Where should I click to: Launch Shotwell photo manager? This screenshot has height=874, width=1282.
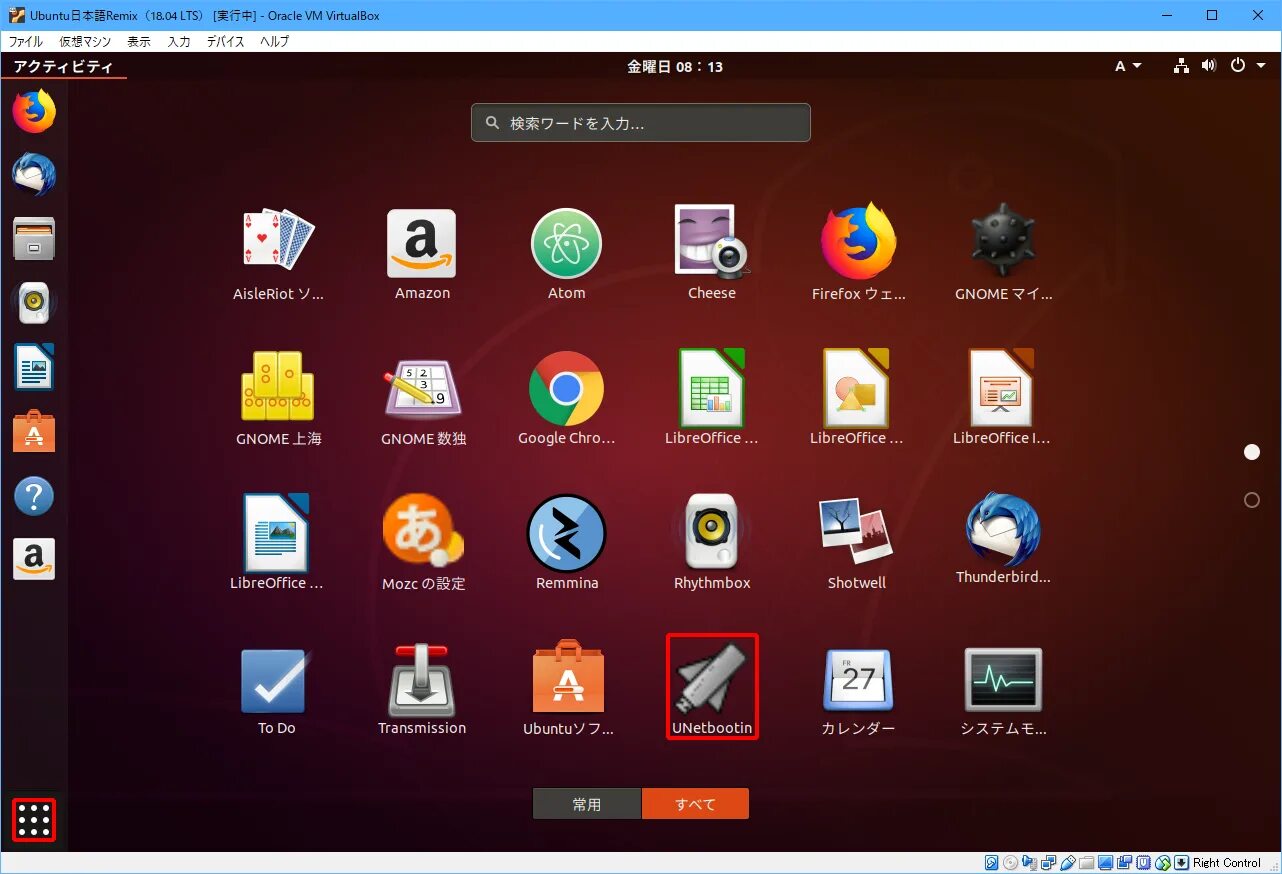[x=856, y=542]
